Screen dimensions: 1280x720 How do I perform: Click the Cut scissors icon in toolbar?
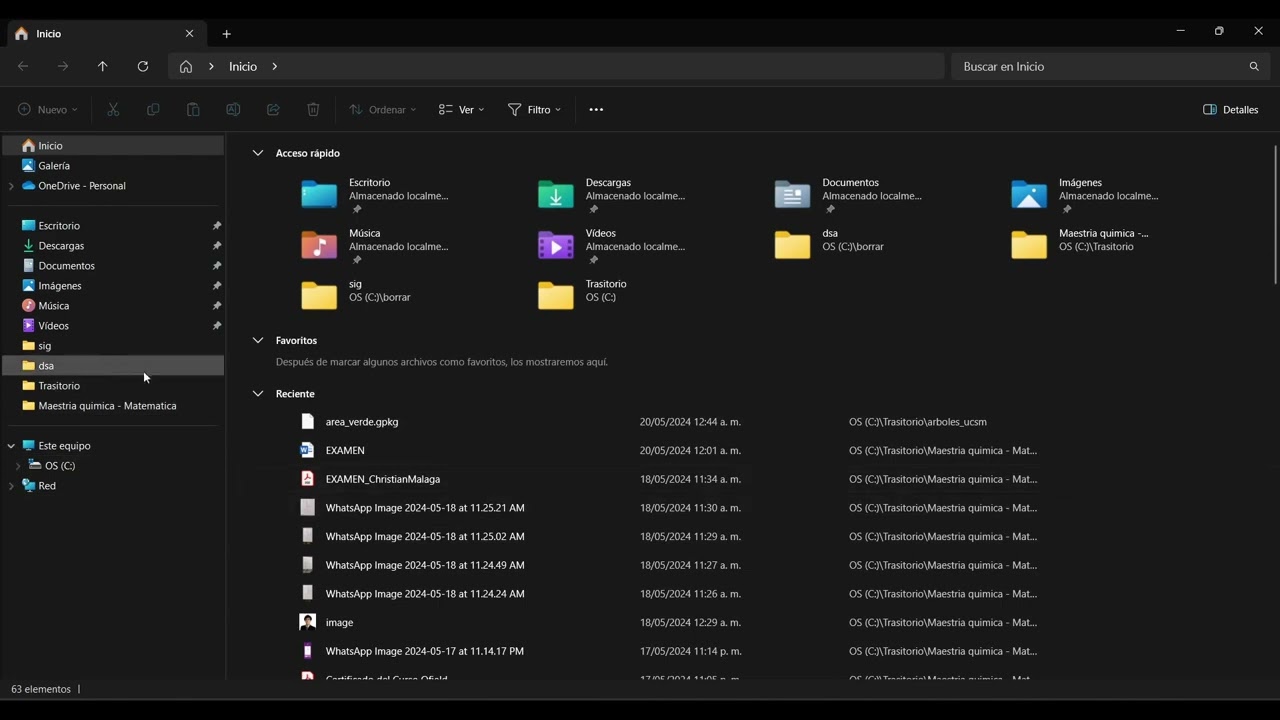(x=113, y=110)
